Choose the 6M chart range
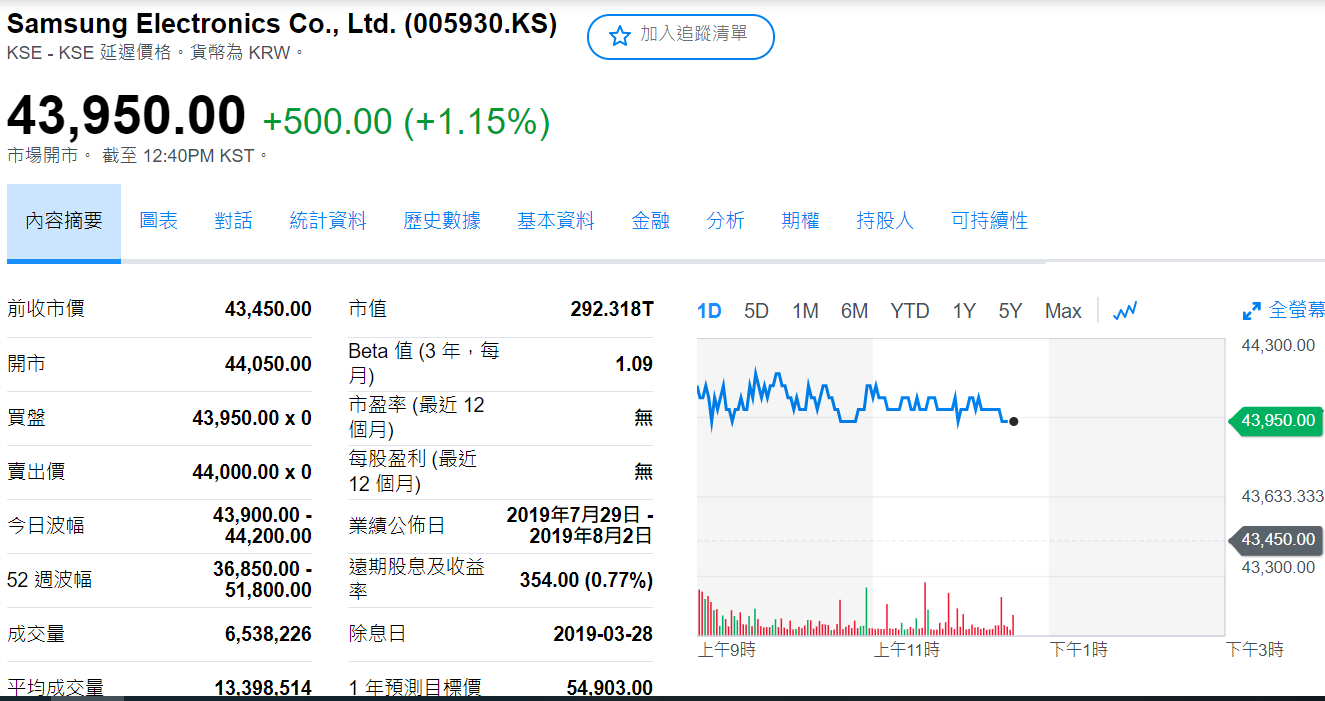The width and height of the screenshot is (1325, 701). 854,311
